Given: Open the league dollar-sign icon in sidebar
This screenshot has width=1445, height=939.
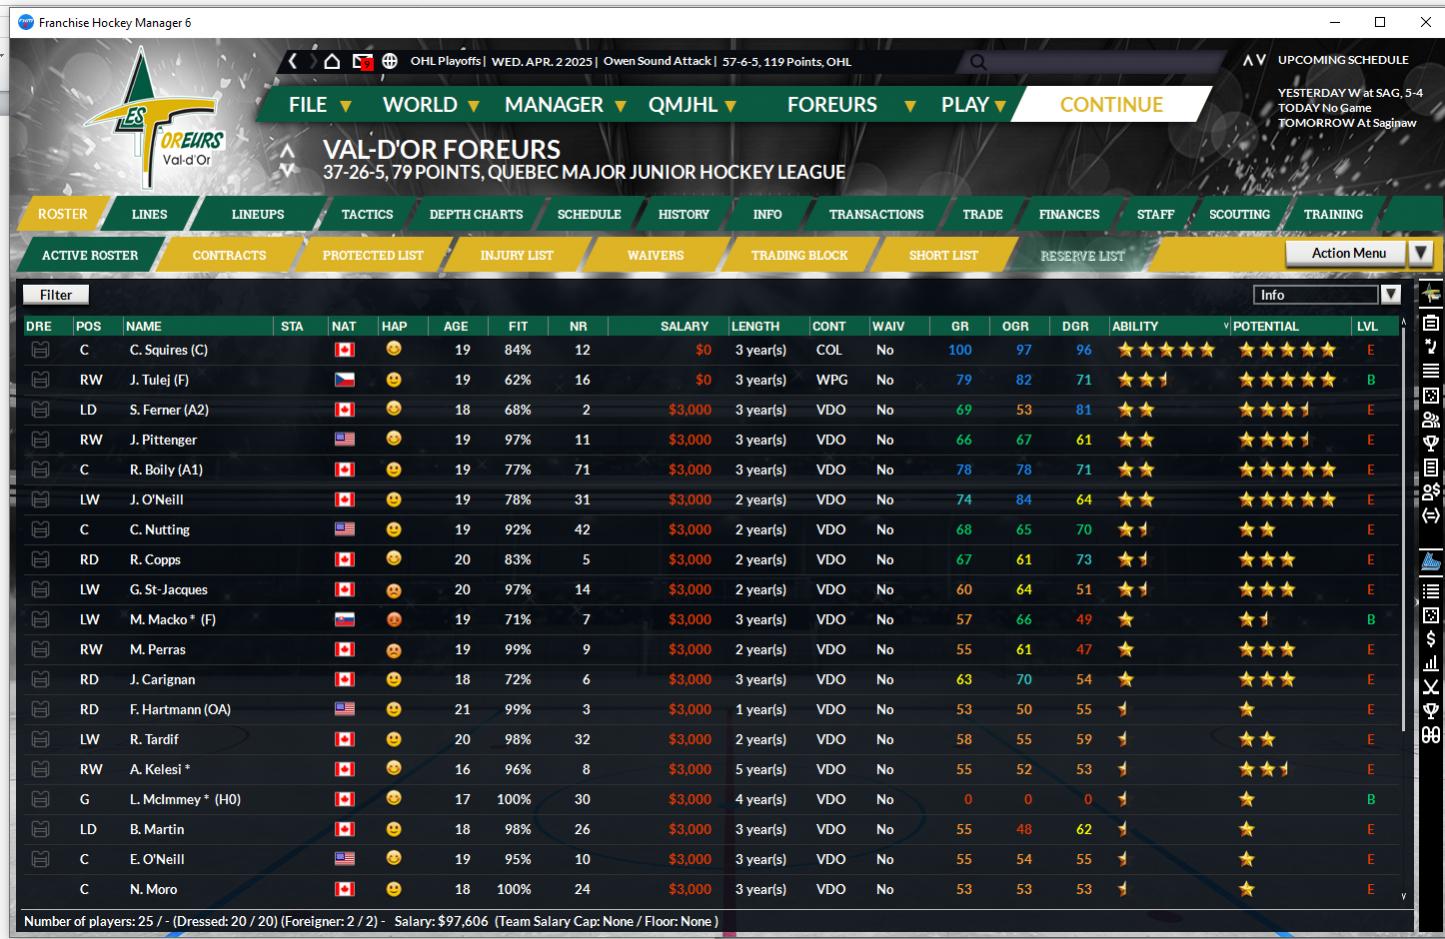Looking at the screenshot, I should tap(1431, 639).
